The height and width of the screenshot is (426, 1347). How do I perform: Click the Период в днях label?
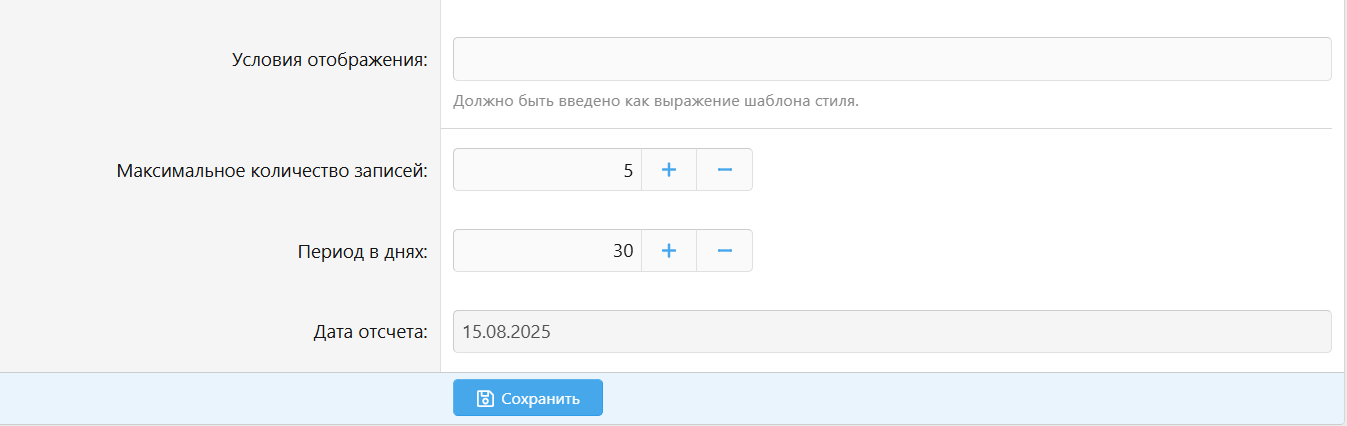click(x=362, y=251)
